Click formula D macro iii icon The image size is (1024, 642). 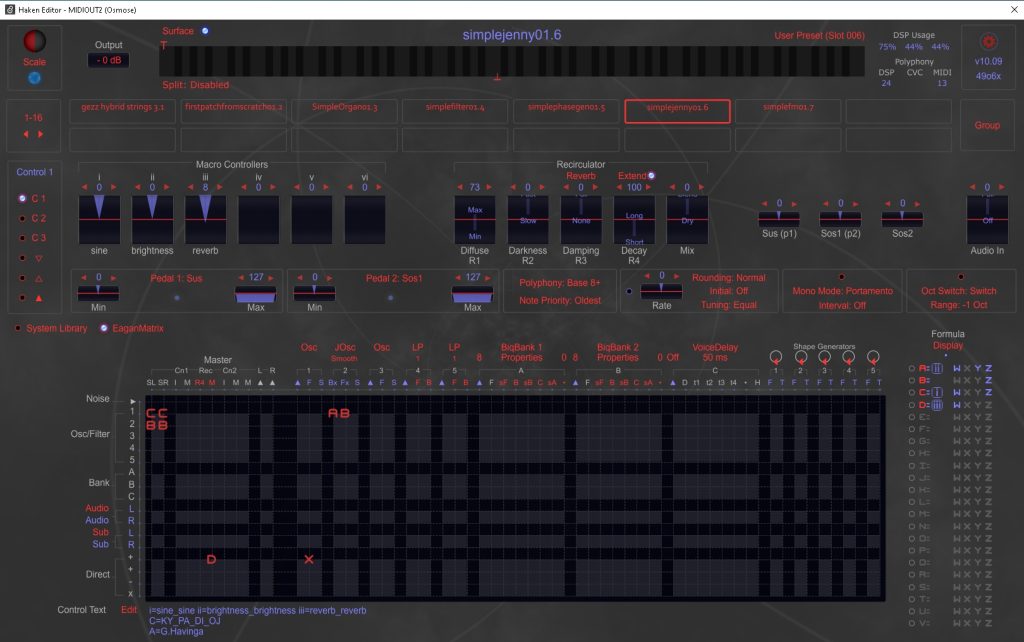pyautogui.click(x=937, y=405)
